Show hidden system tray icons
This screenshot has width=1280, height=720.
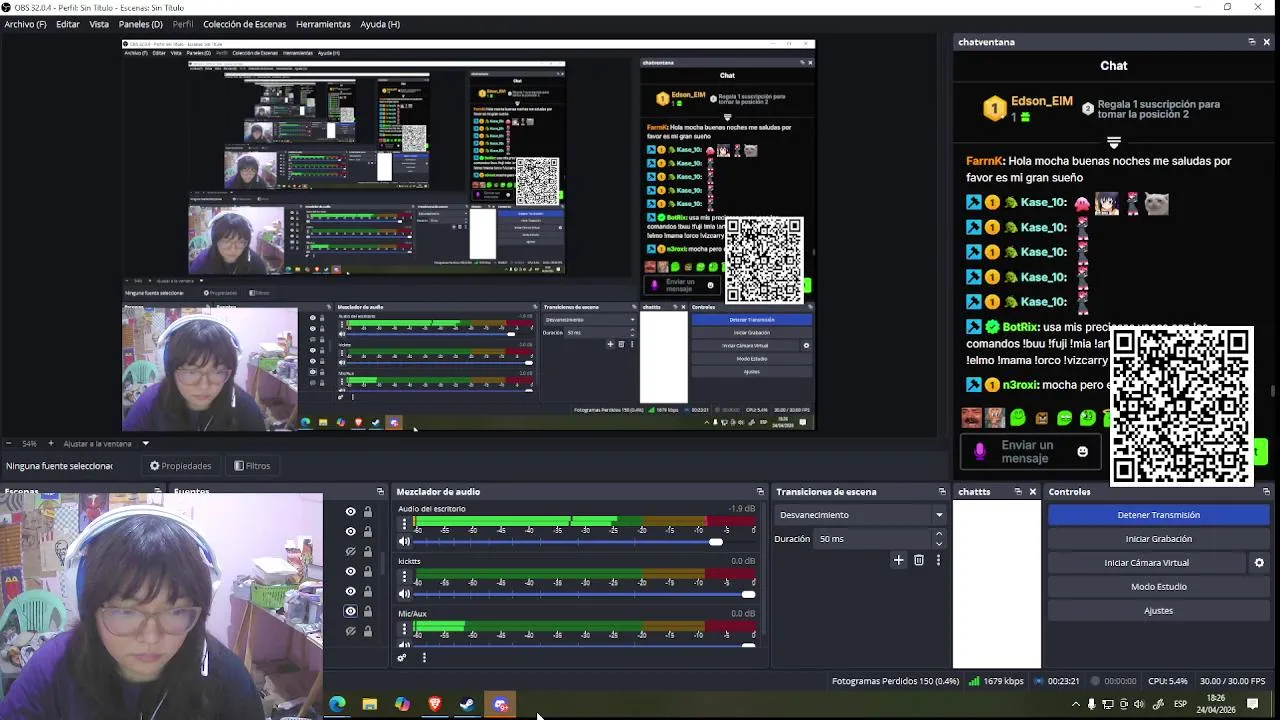tap(1076, 704)
